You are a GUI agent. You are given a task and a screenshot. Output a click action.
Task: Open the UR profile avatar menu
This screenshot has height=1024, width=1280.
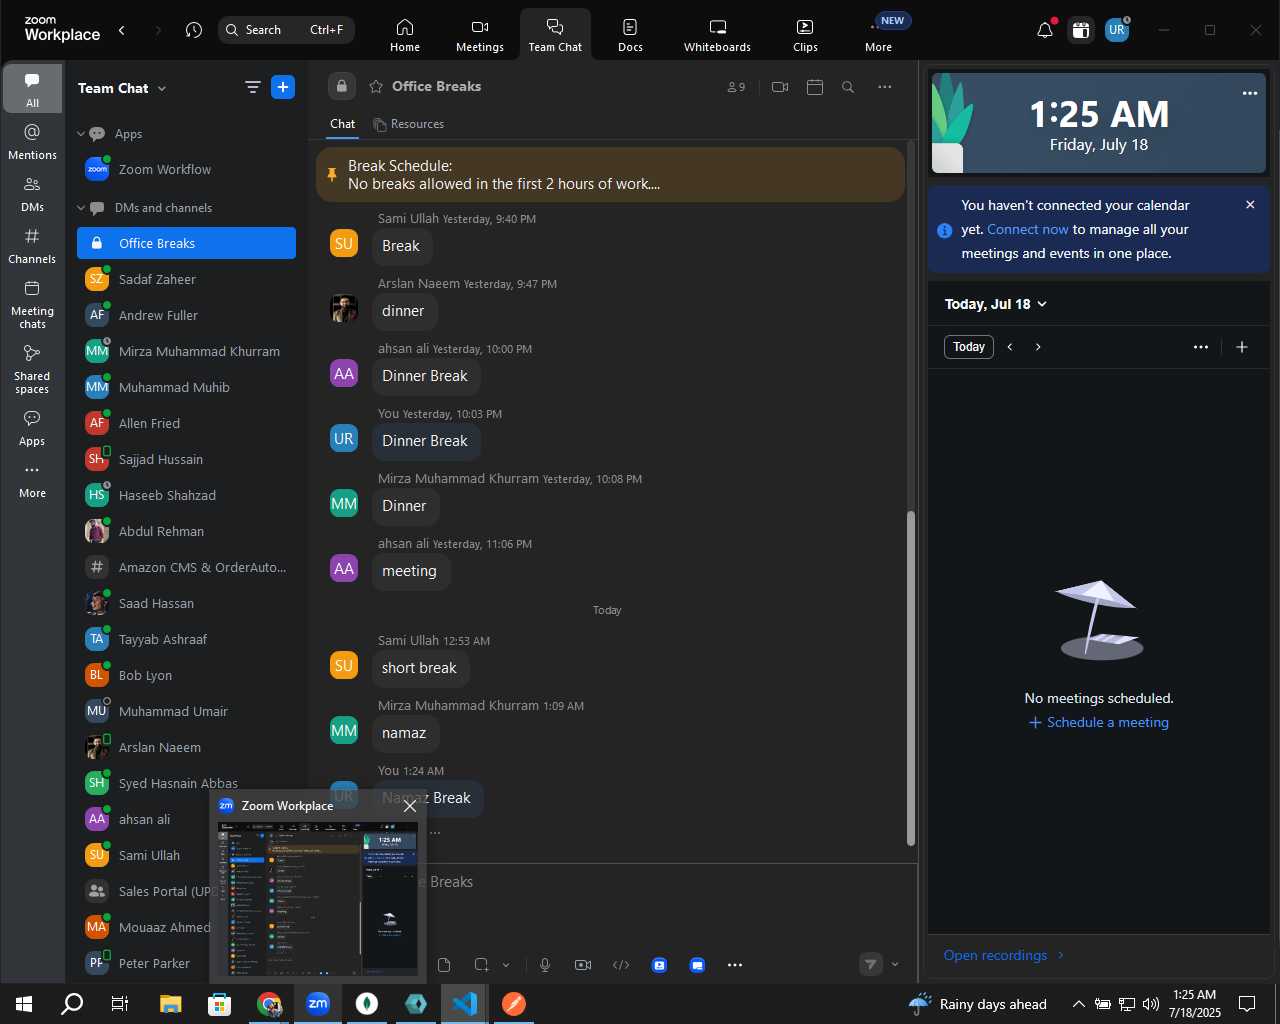[x=1117, y=30]
